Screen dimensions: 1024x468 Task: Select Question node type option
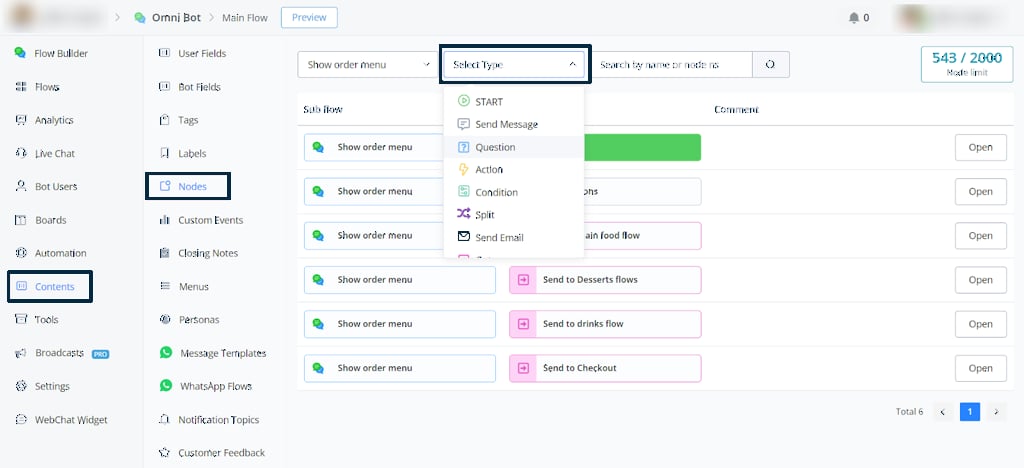[x=513, y=147]
